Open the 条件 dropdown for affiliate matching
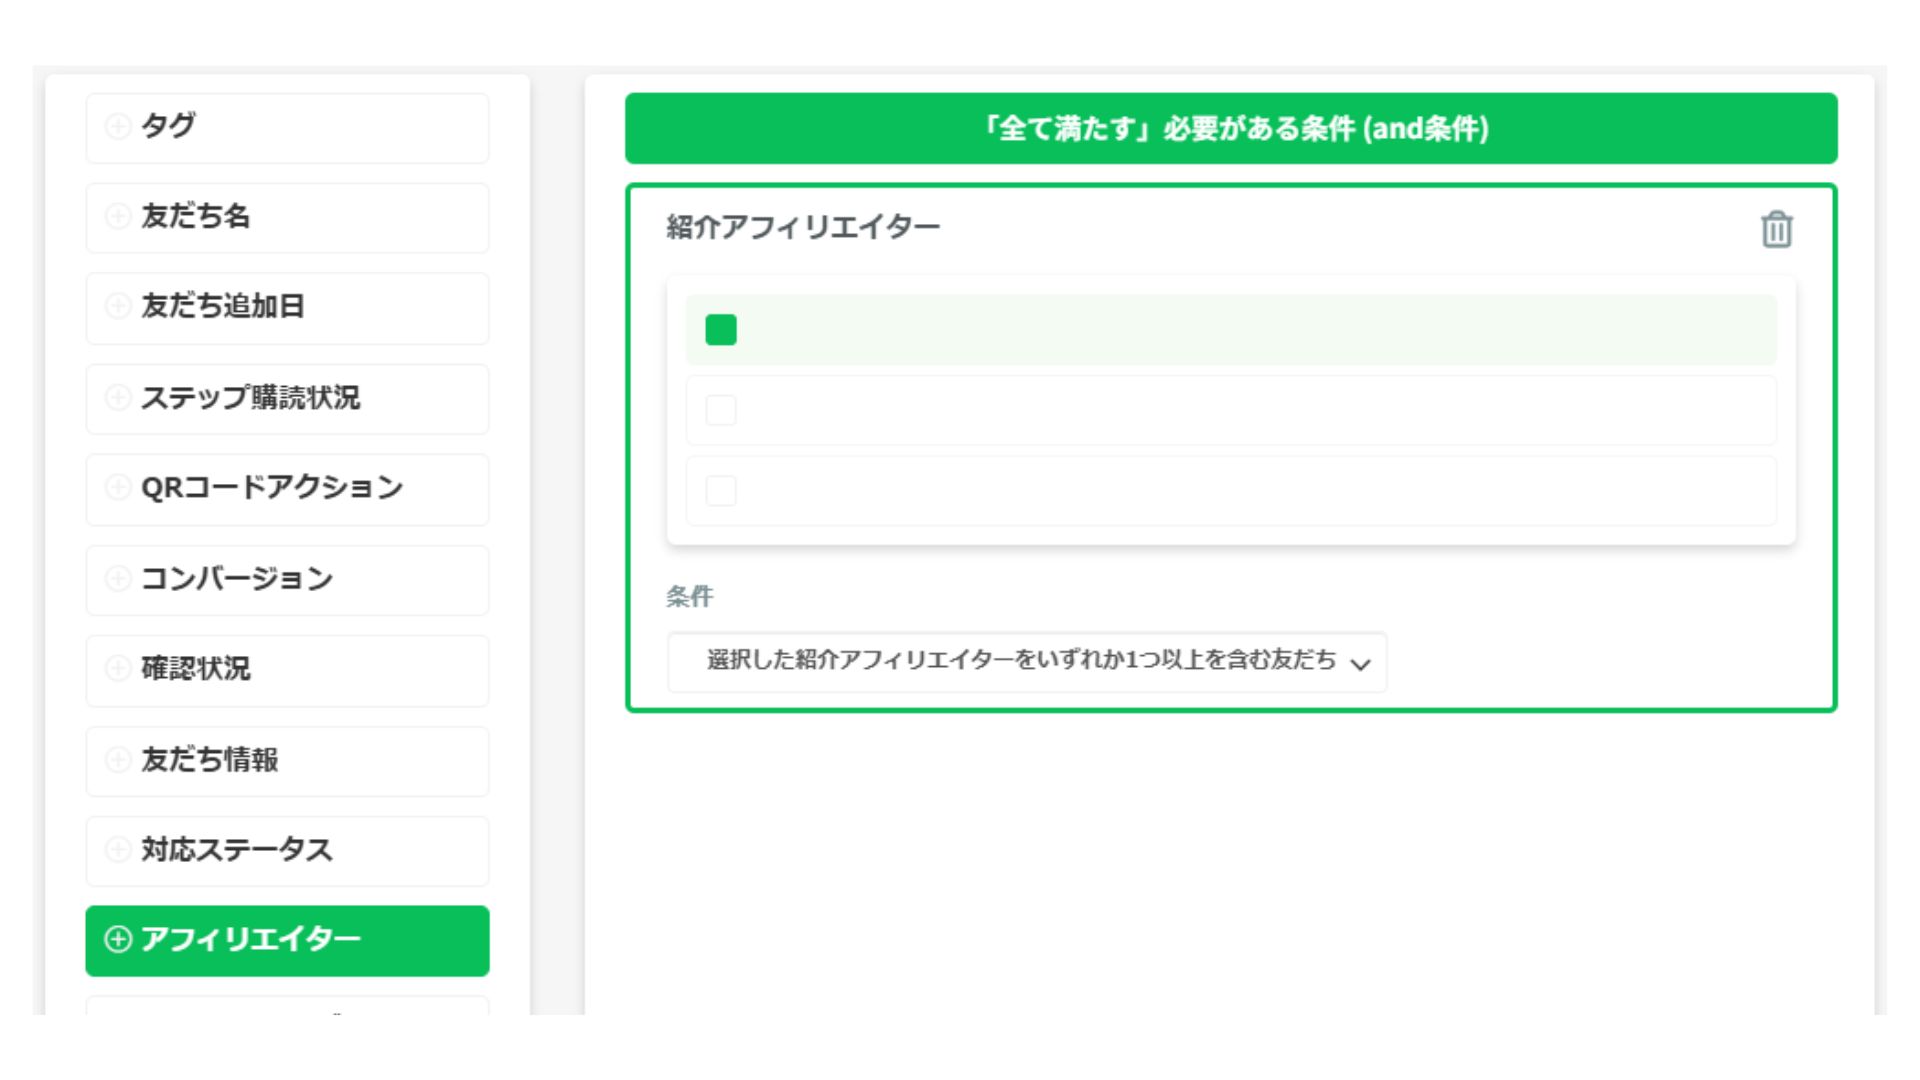Viewport: 1920px width, 1080px height. click(1027, 661)
